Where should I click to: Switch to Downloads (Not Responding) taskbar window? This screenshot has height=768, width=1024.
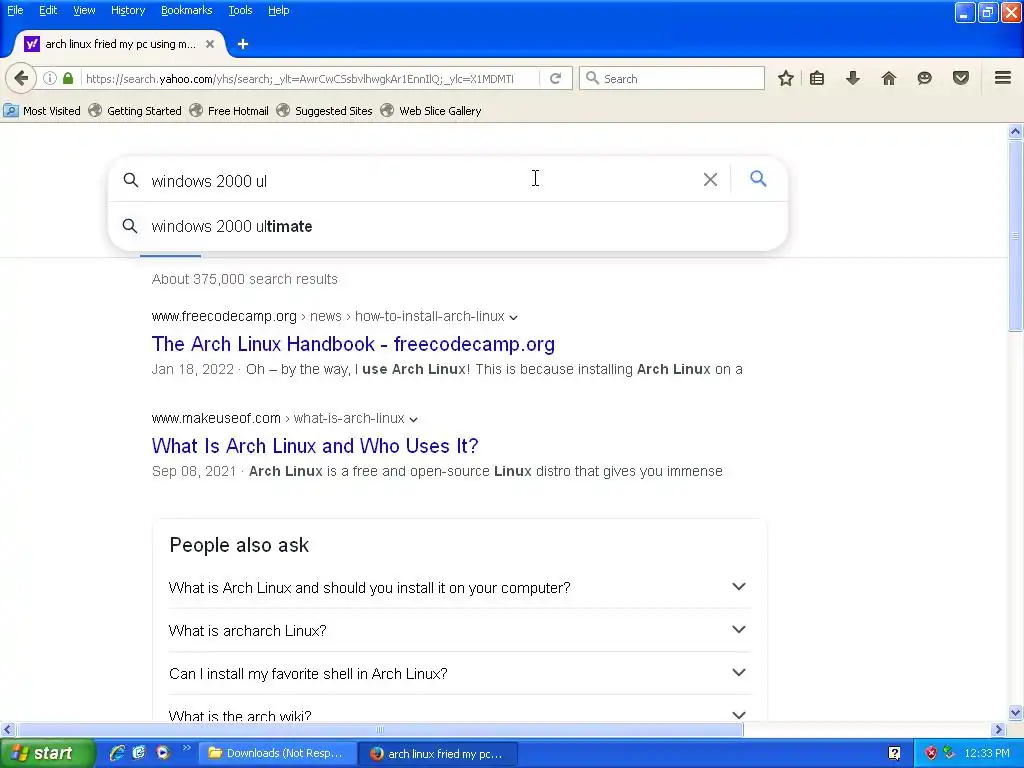click(x=277, y=754)
